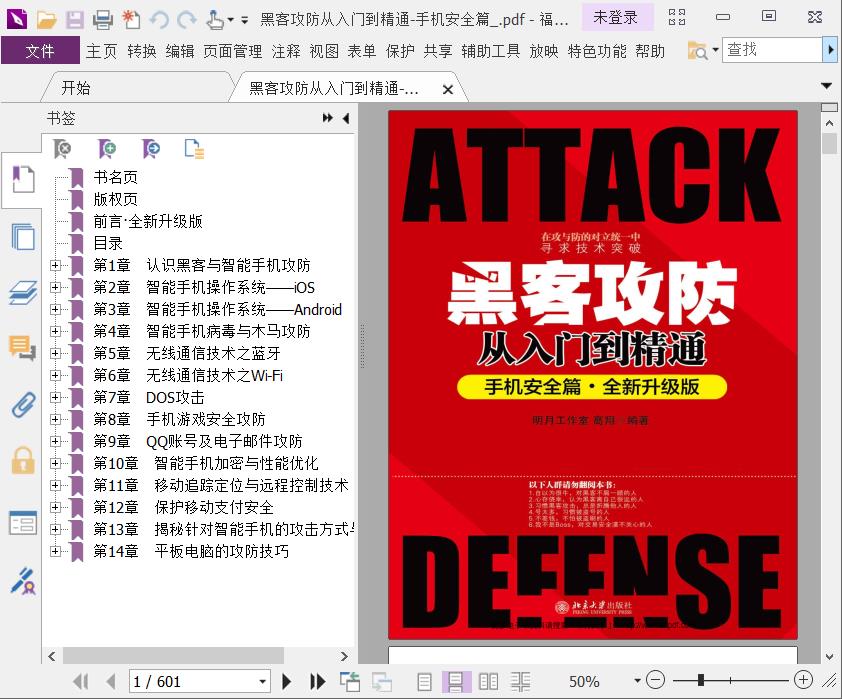This screenshot has height=699, width=842.
Task: Click the hand touch mode icon
Action: (x=215, y=20)
